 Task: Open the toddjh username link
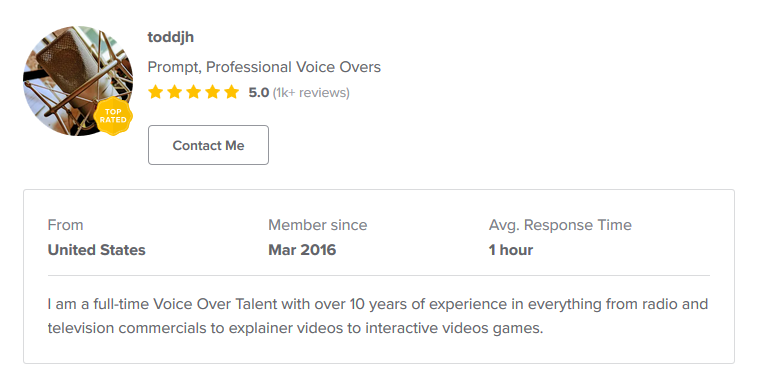point(171,37)
